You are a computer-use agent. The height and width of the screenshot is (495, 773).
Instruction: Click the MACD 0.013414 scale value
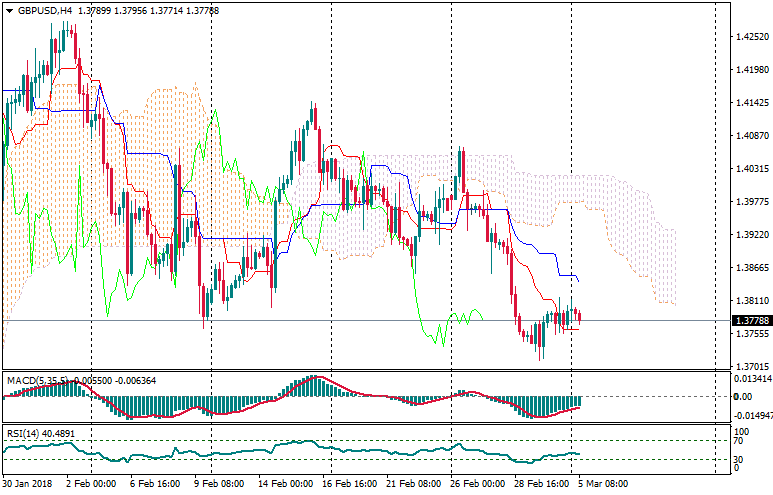(x=752, y=379)
